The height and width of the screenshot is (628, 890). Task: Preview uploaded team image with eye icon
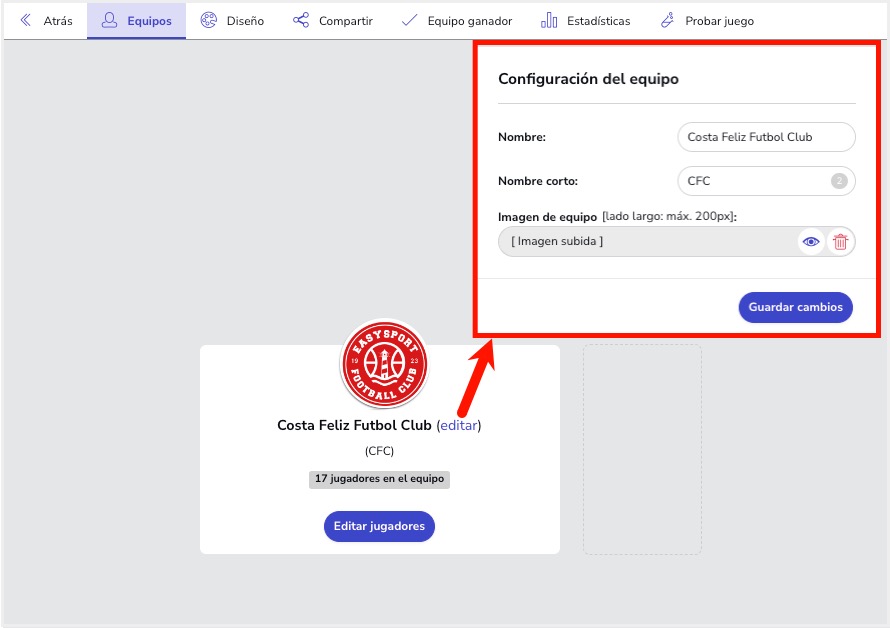pyautogui.click(x=811, y=241)
